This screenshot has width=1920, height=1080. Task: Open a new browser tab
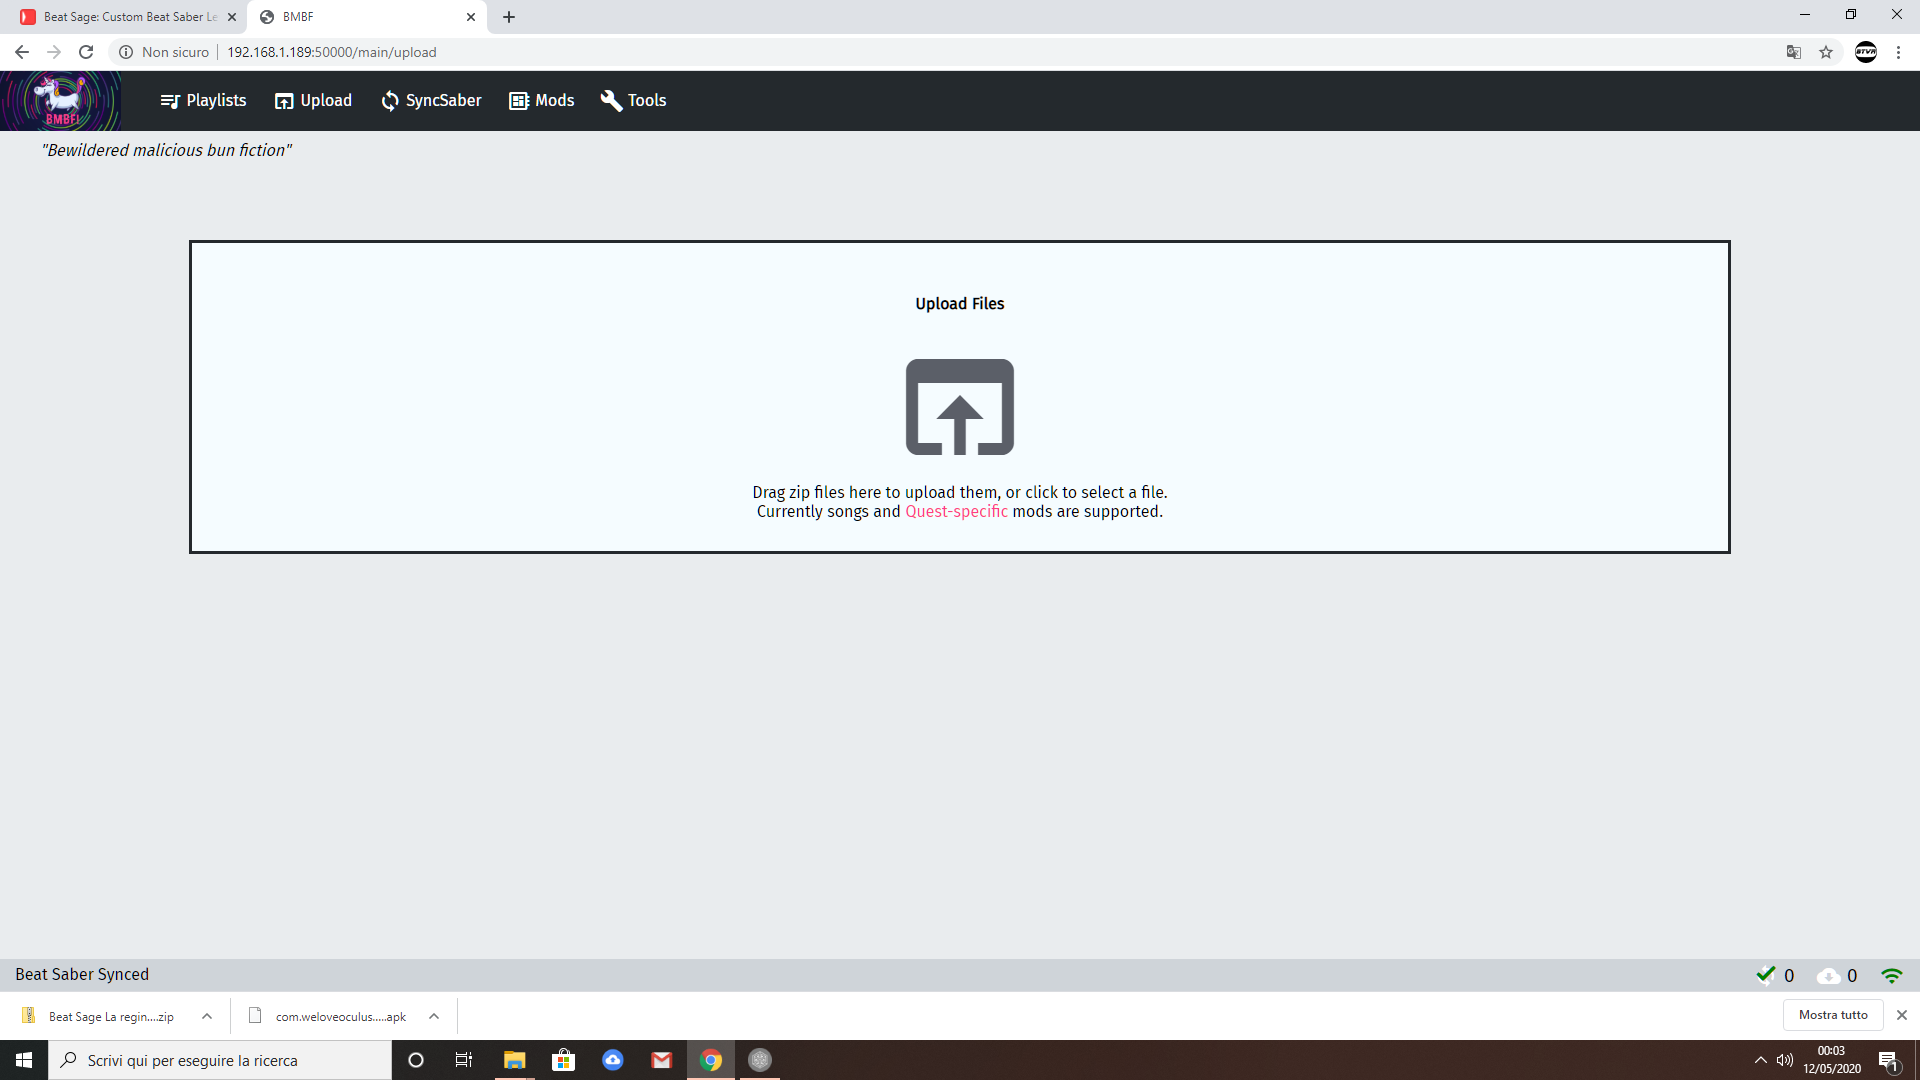pyautogui.click(x=509, y=17)
